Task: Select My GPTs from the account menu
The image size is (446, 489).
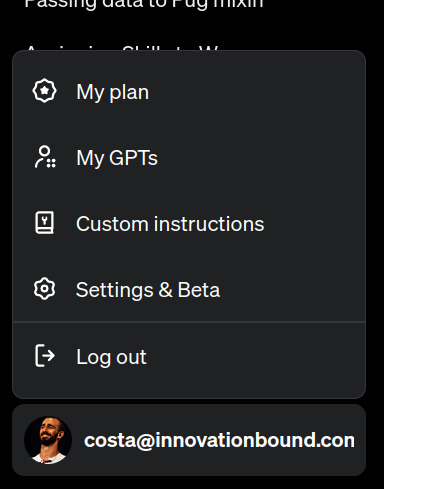Action: pyautogui.click(x=189, y=157)
